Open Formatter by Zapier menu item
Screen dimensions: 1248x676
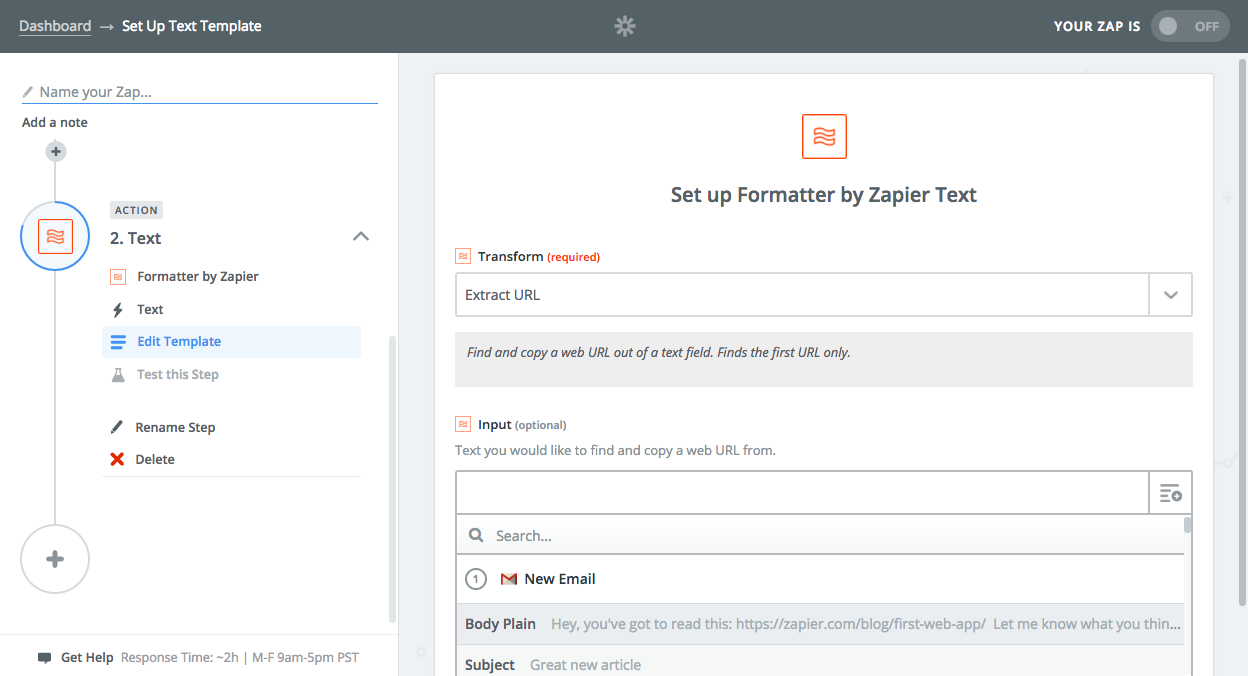pyautogui.click(x=198, y=276)
